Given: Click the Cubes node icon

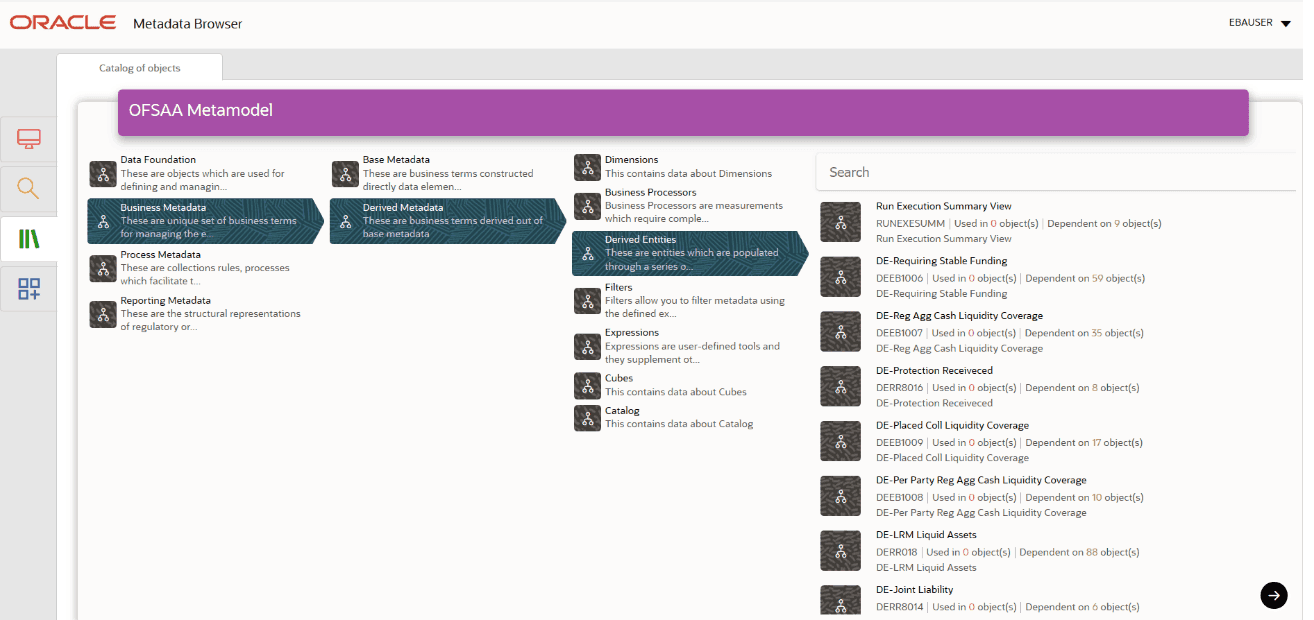Looking at the screenshot, I should tap(588, 385).
